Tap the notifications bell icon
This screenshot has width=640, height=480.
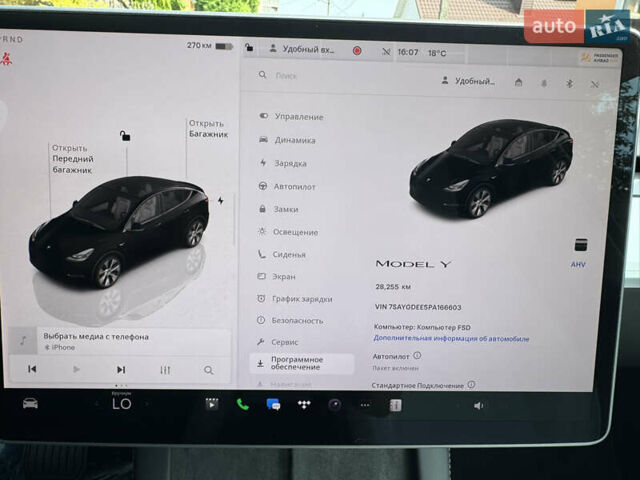[544, 83]
